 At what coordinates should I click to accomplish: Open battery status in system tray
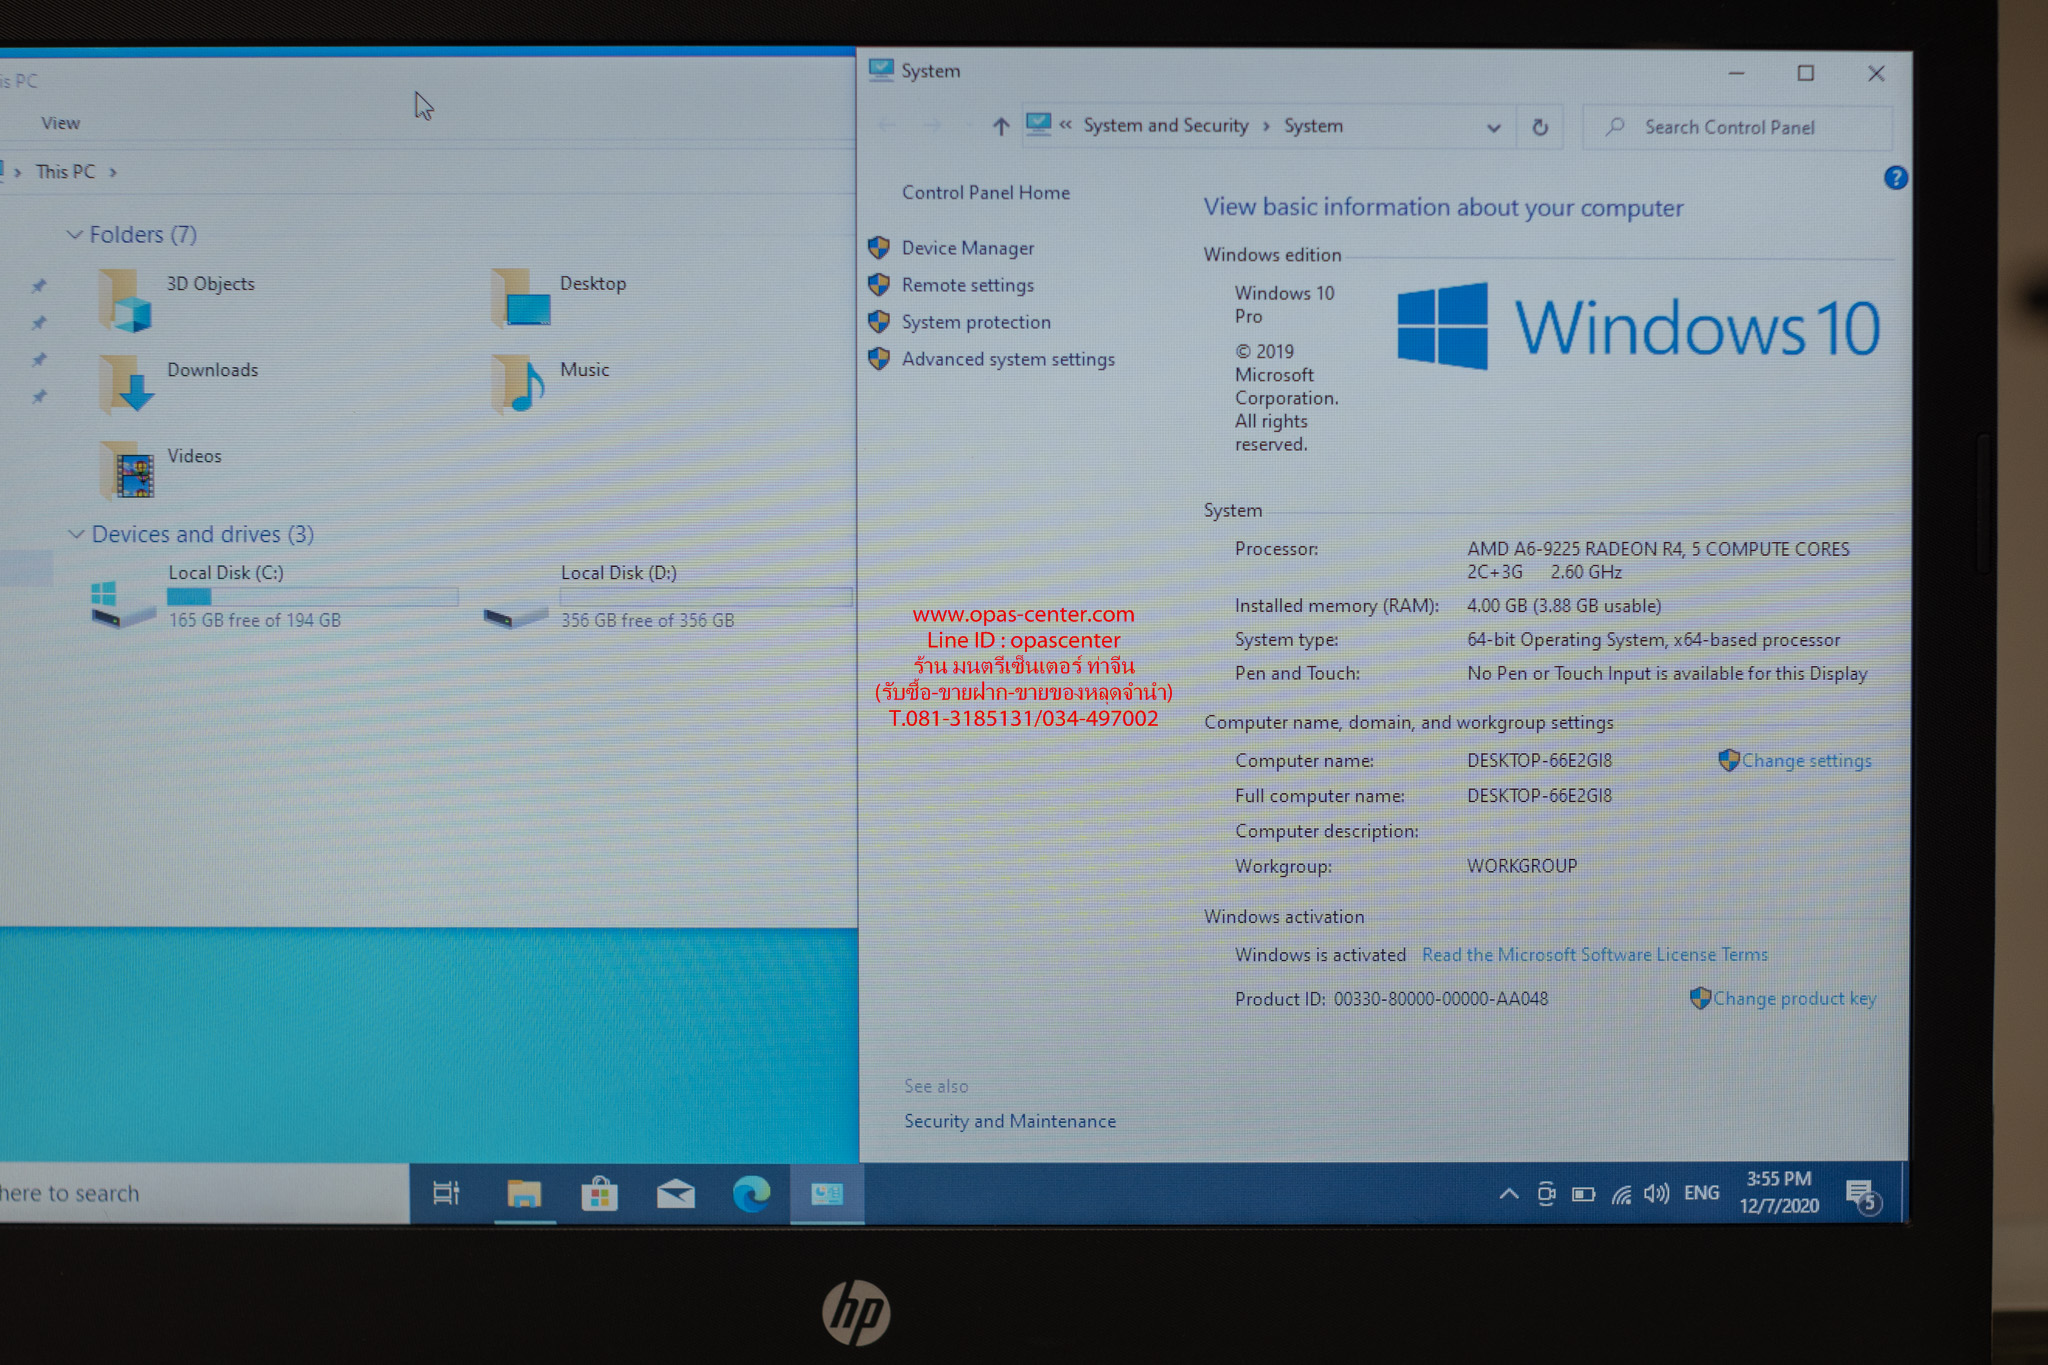pos(1583,1194)
